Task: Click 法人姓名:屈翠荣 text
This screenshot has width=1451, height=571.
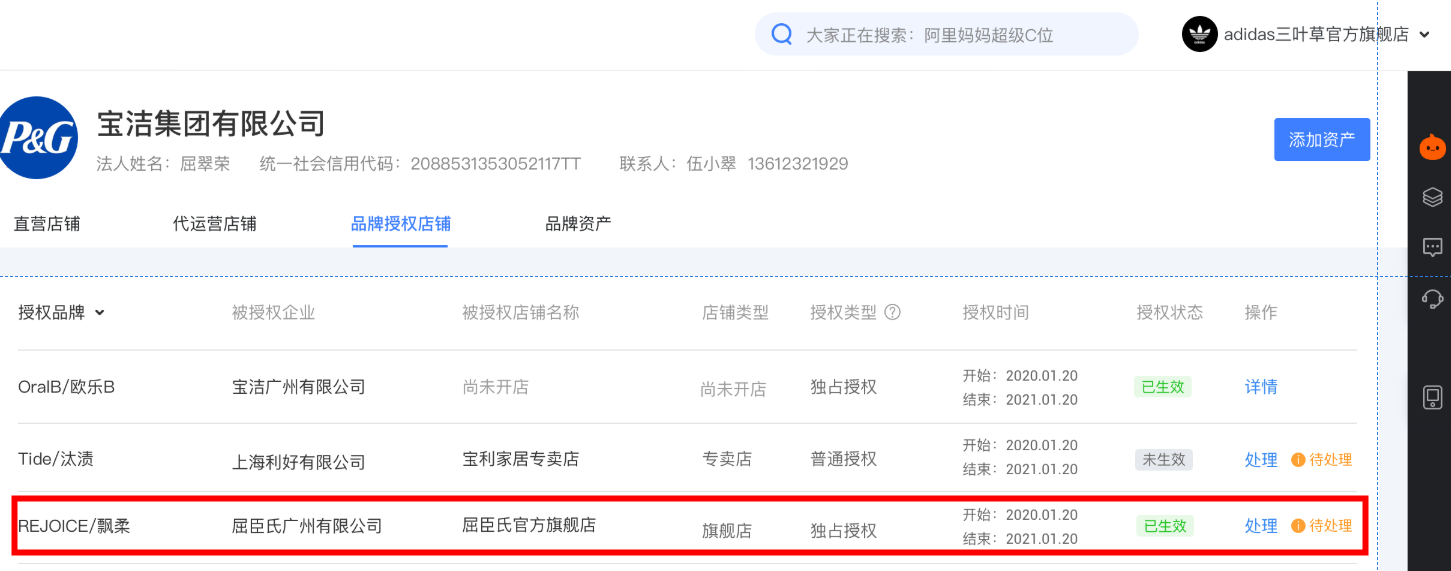Action: [163, 164]
